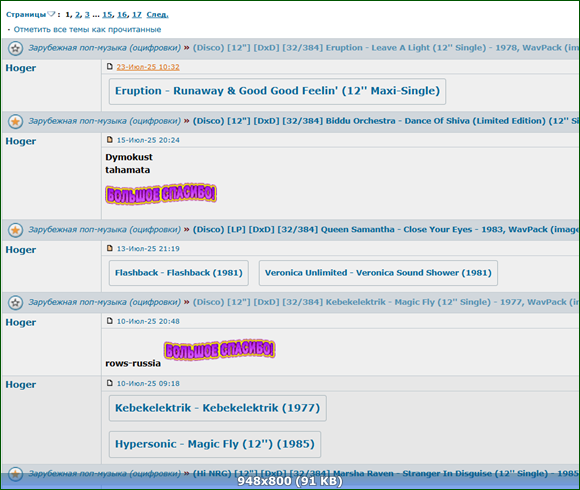This screenshot has height=490, width=580.
Task: Click Hypersonic - Magic Fly (12") (1985) button
Action: 215,444
